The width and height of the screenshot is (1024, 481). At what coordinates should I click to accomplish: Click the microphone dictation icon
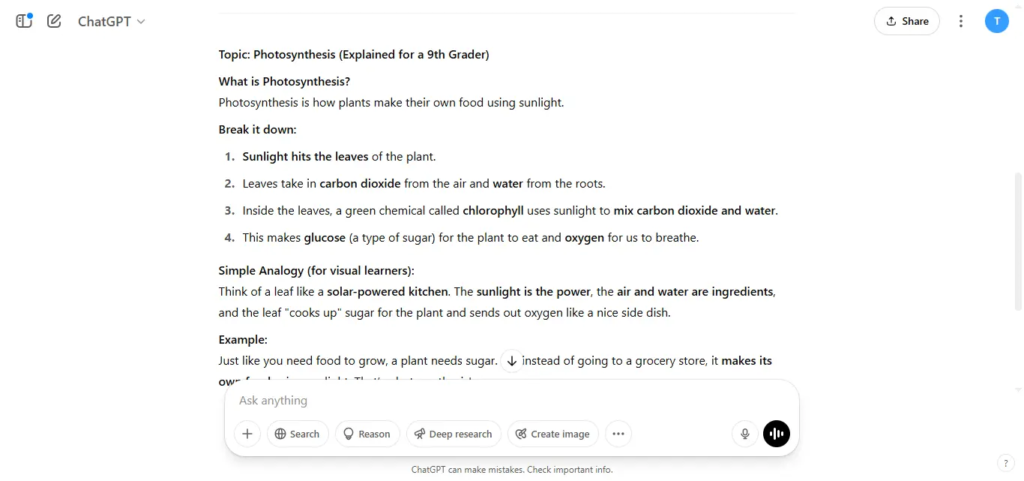tap(745, 434)
